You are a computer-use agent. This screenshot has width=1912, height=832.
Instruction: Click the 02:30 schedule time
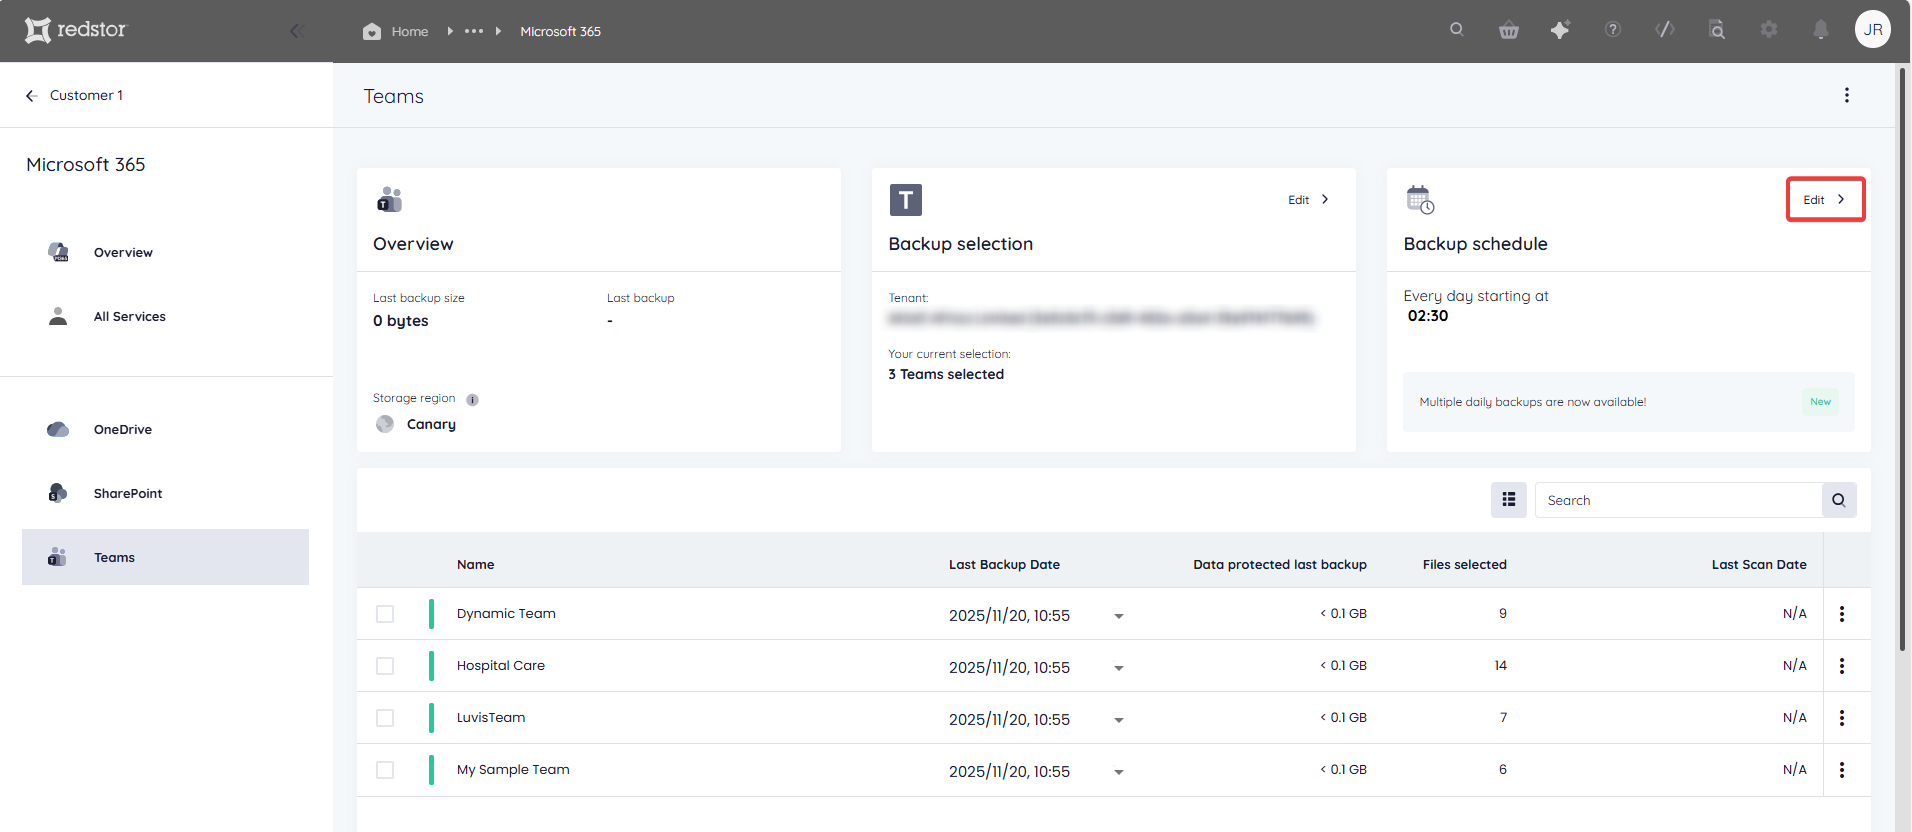[1428, 316]
